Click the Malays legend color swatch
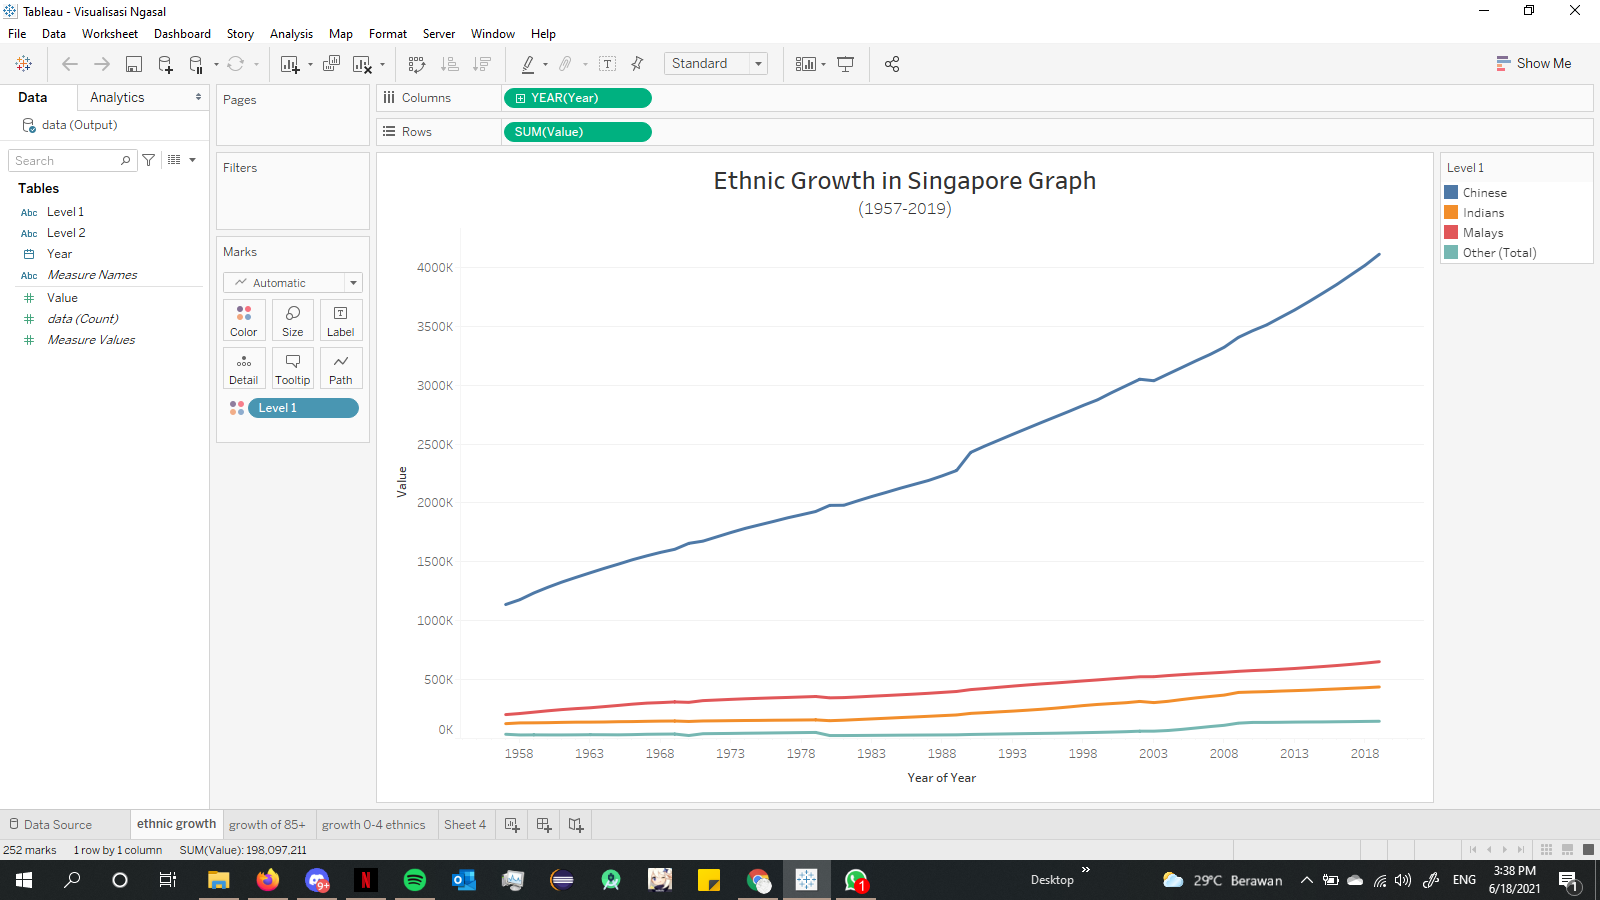This screenshot has height=900, width=1600. [x=1451, y=232]
